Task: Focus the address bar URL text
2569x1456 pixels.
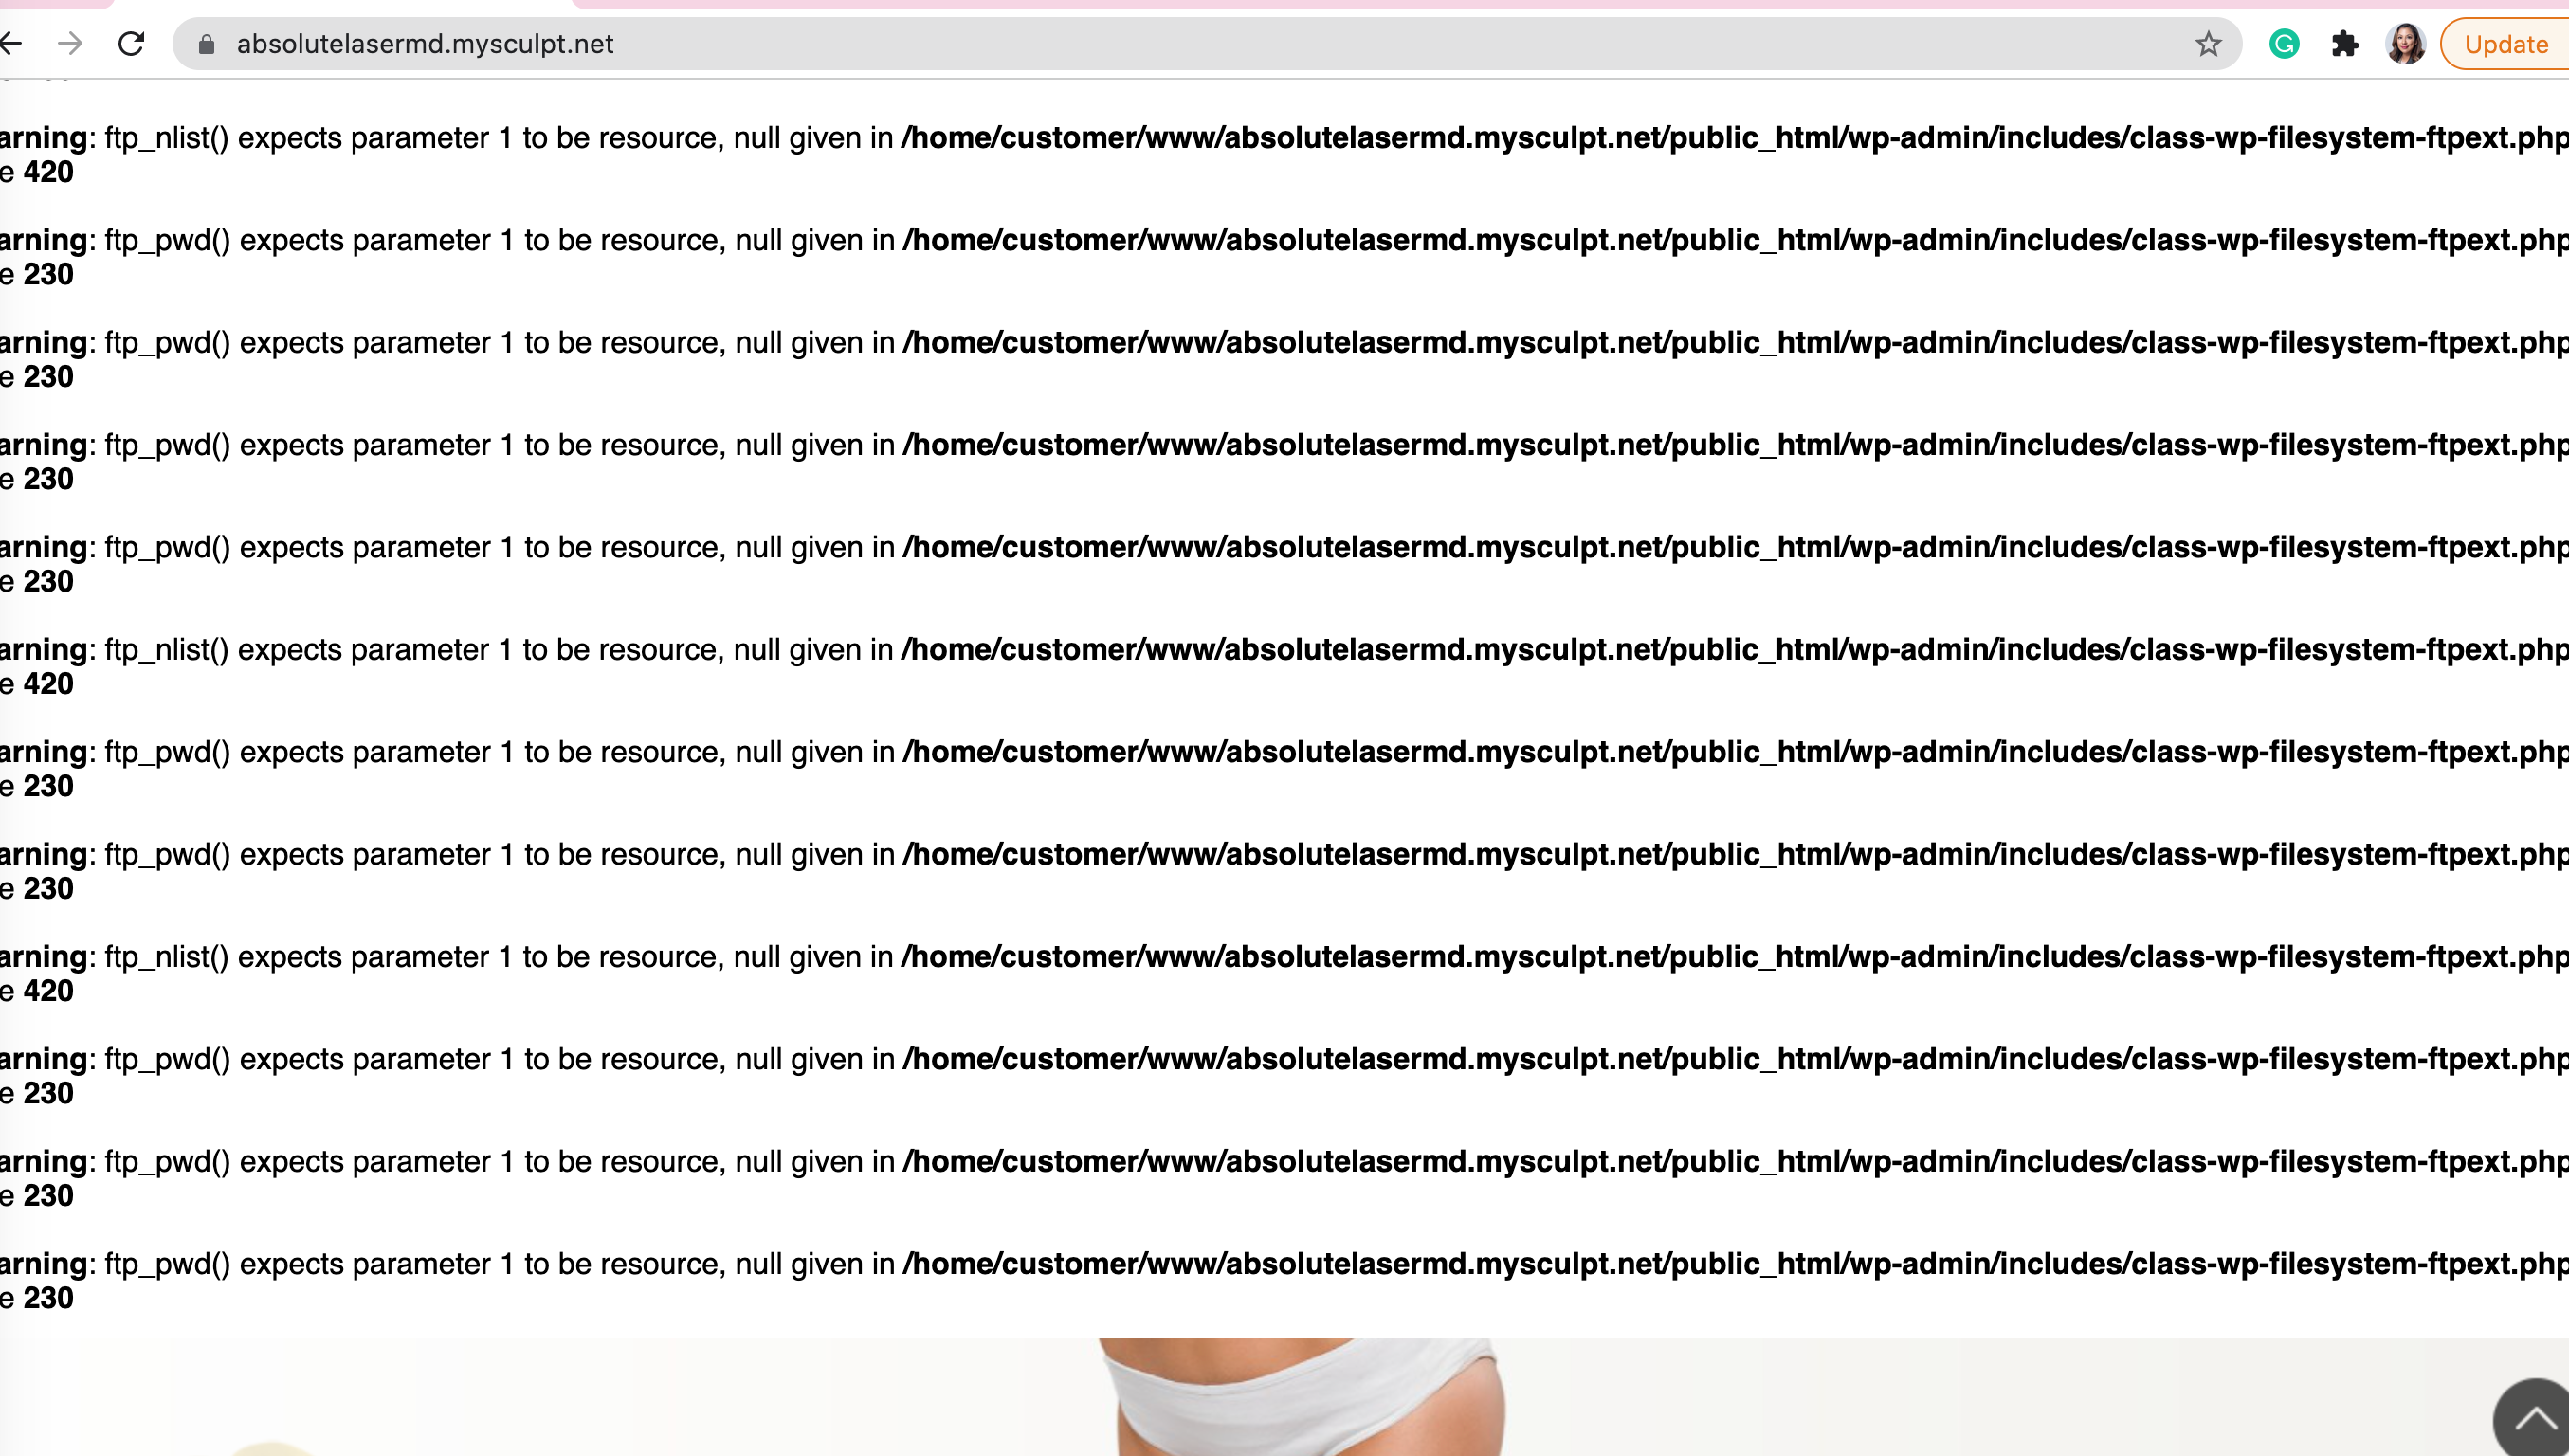Action: [425, 44]
